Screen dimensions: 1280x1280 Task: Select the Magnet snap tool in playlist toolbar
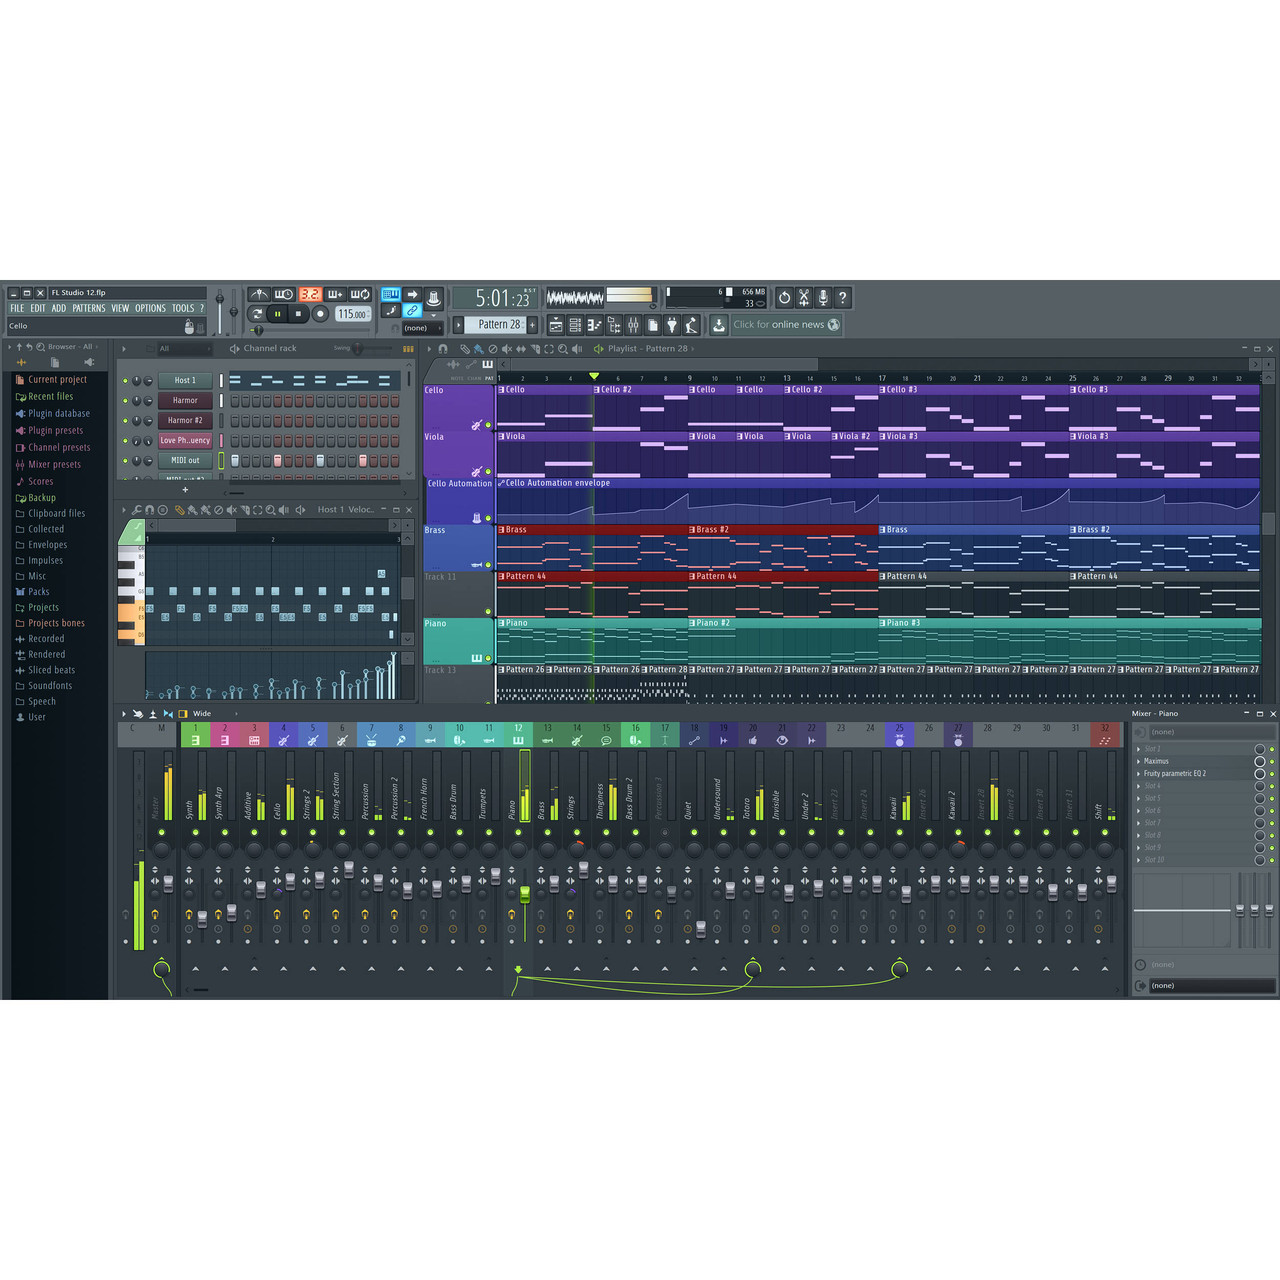(442, 348)
